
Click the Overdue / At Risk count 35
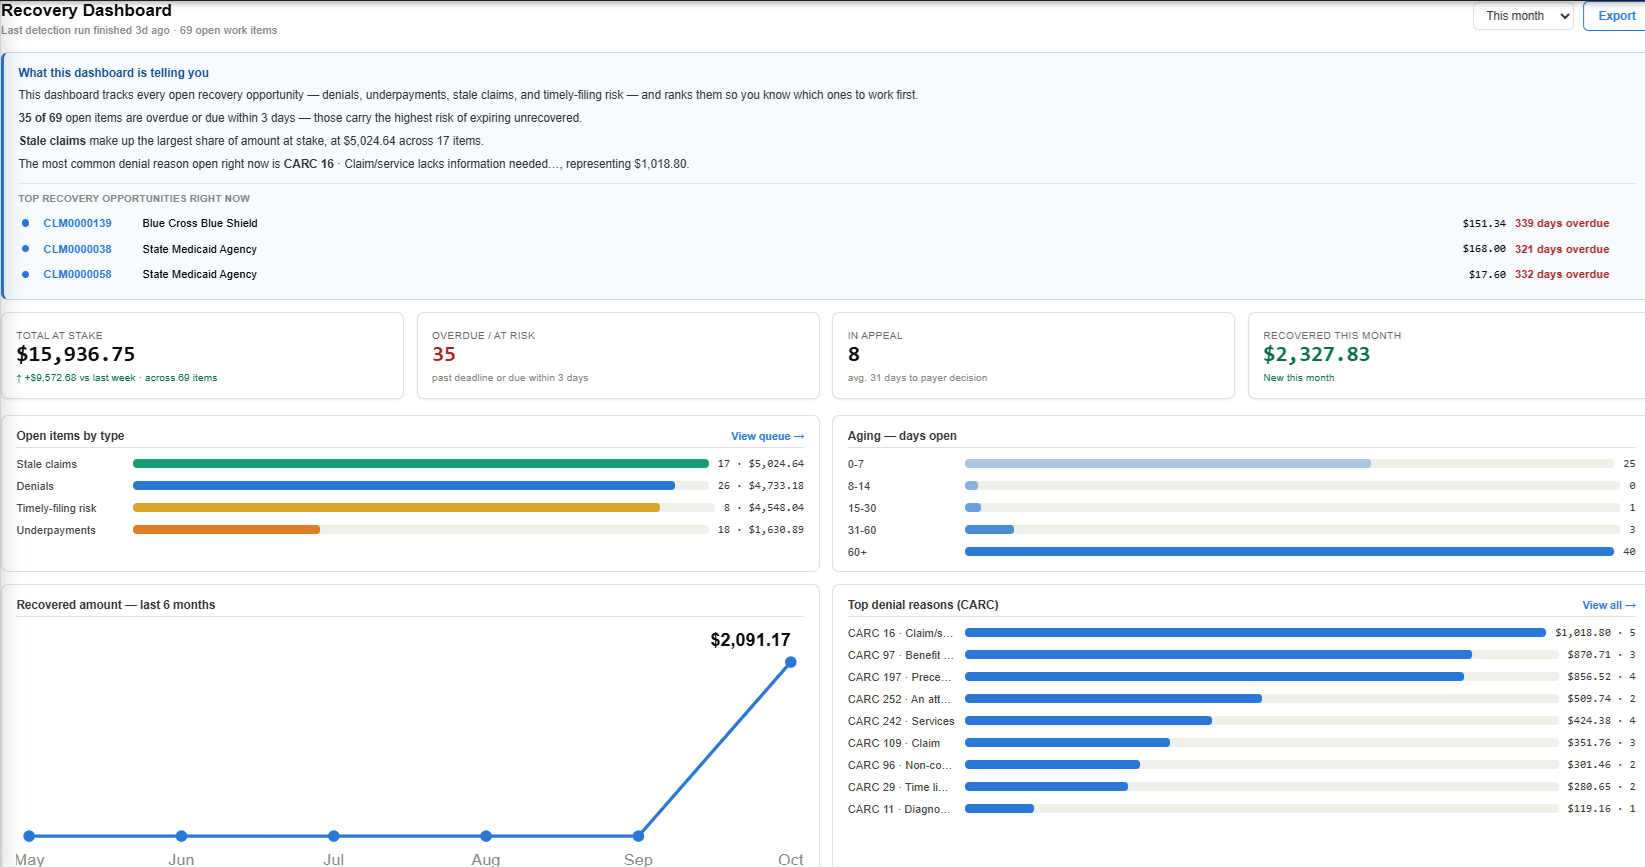click(444, 355)
